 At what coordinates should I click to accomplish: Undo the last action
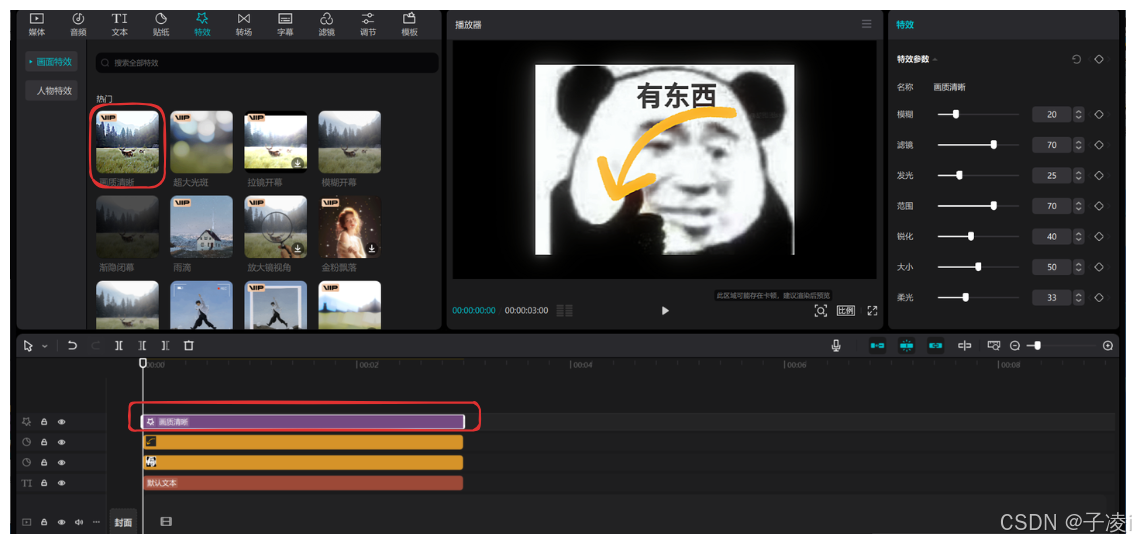coord(72,346)
